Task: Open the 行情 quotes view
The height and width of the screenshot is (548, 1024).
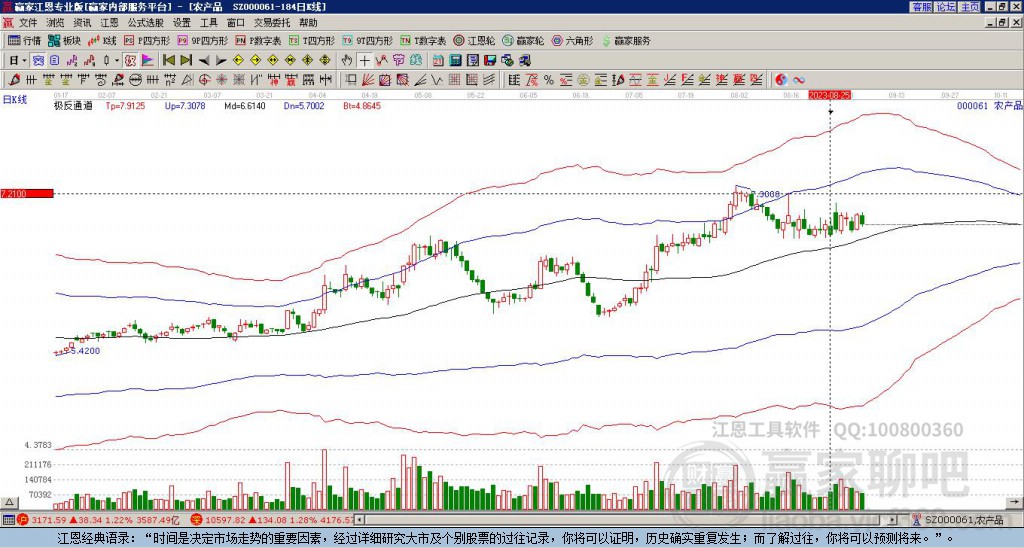Action: pos(24,40)
